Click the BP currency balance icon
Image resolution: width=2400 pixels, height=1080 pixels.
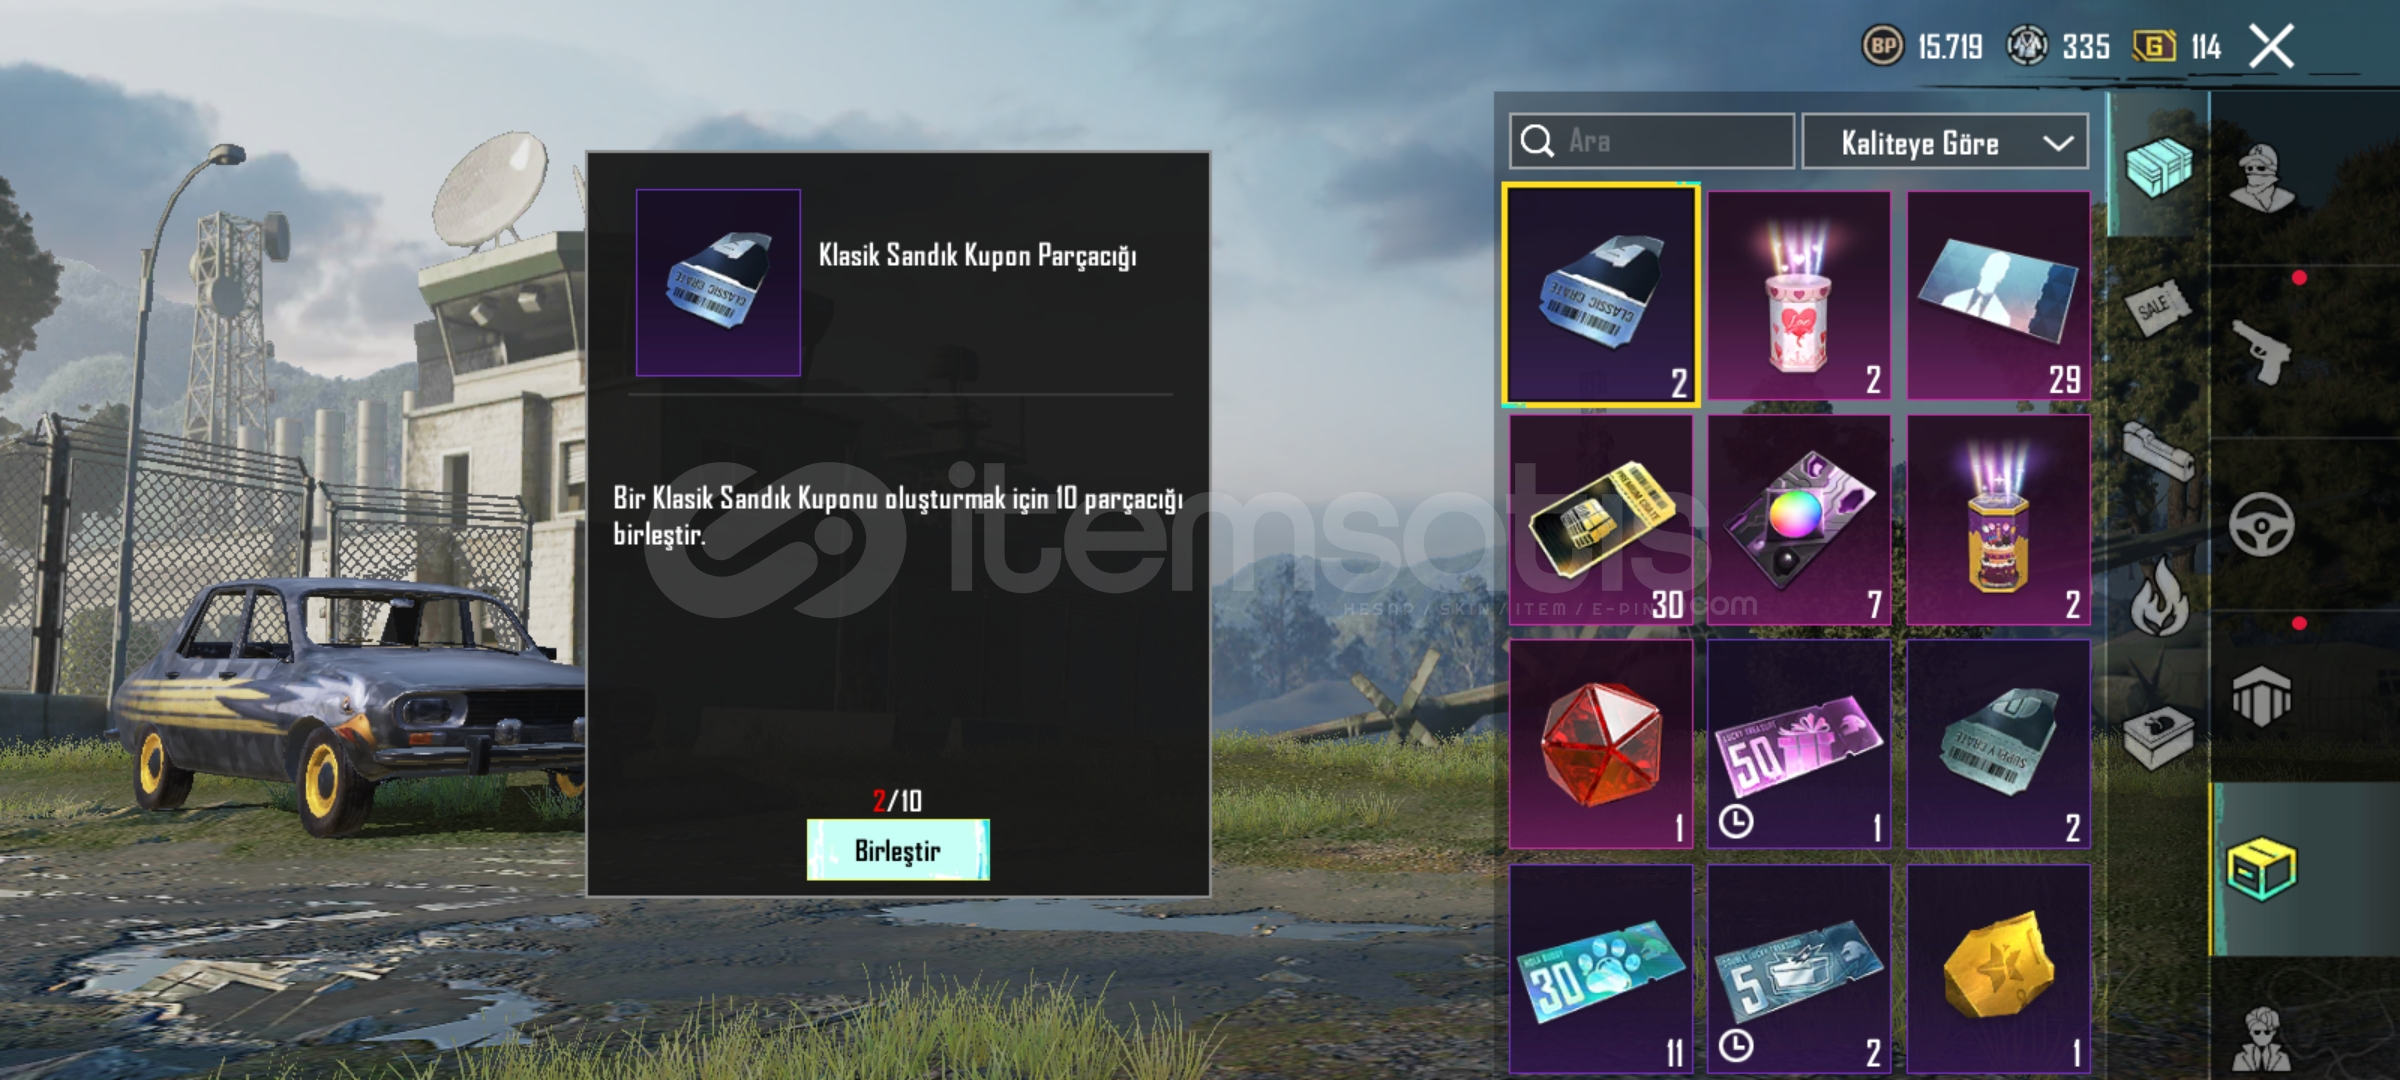coord(1882,47)
